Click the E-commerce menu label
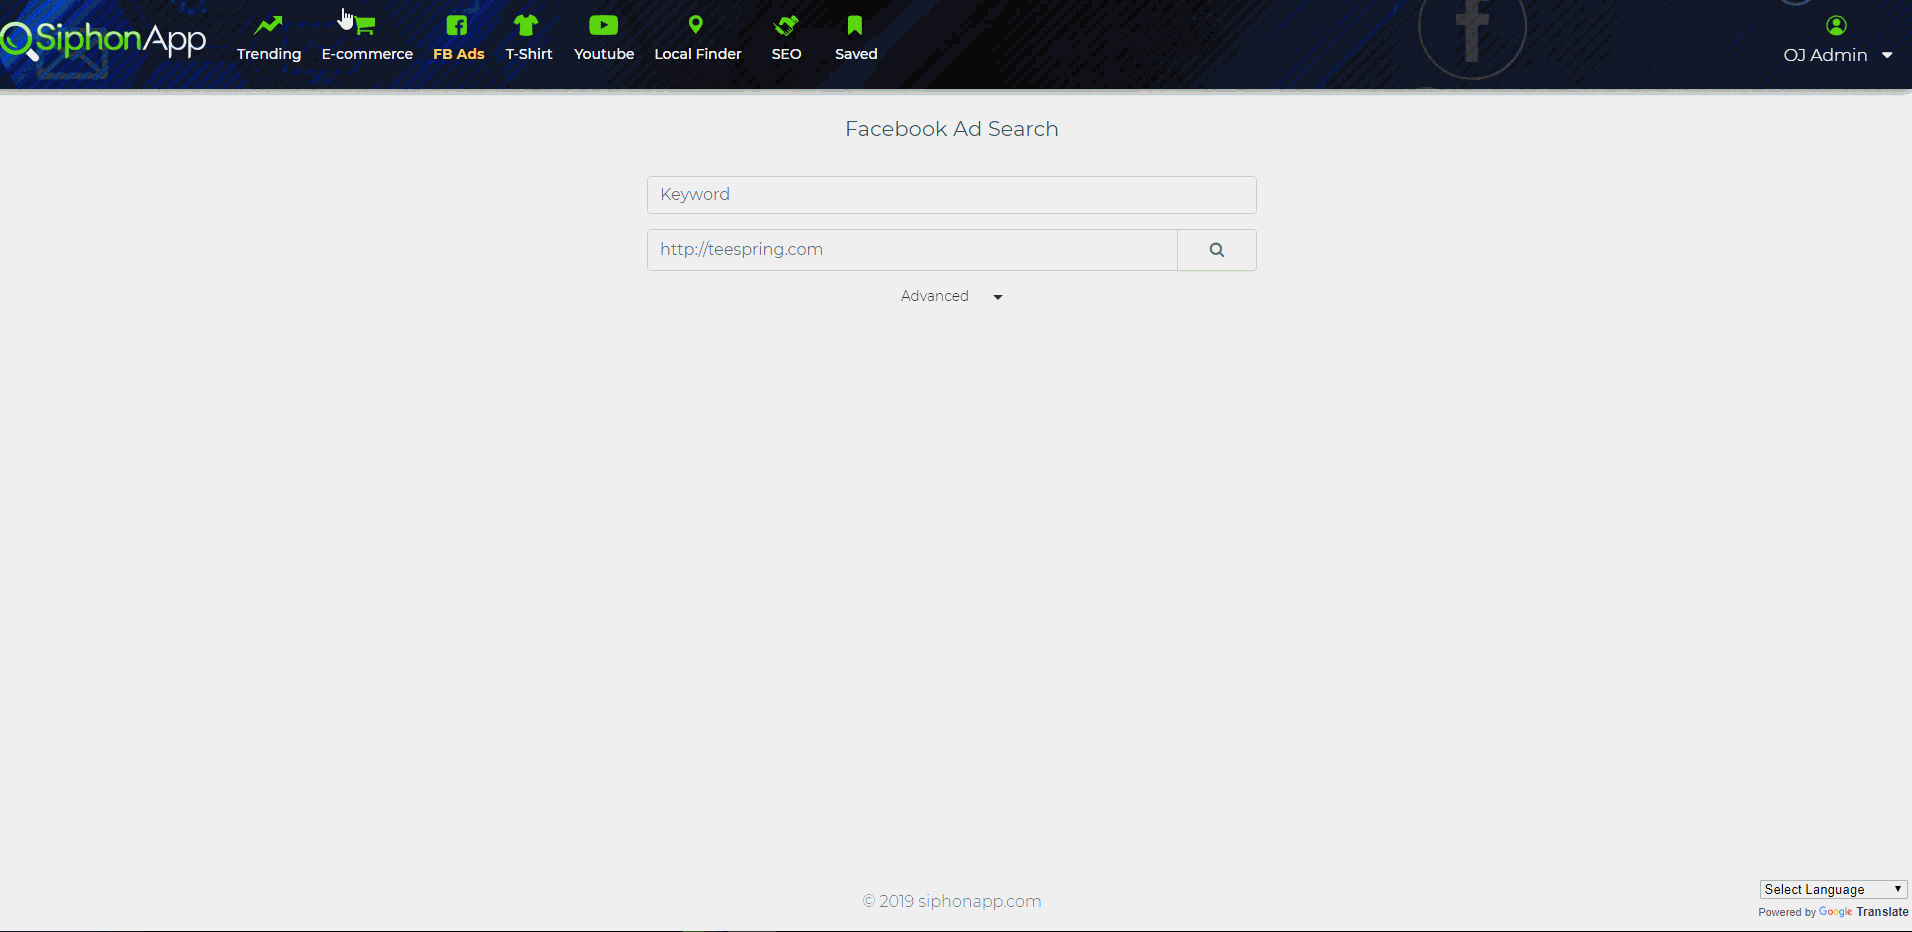This screenshot has width=1912, height=932. pyautogui.click(x=367, y=54)
